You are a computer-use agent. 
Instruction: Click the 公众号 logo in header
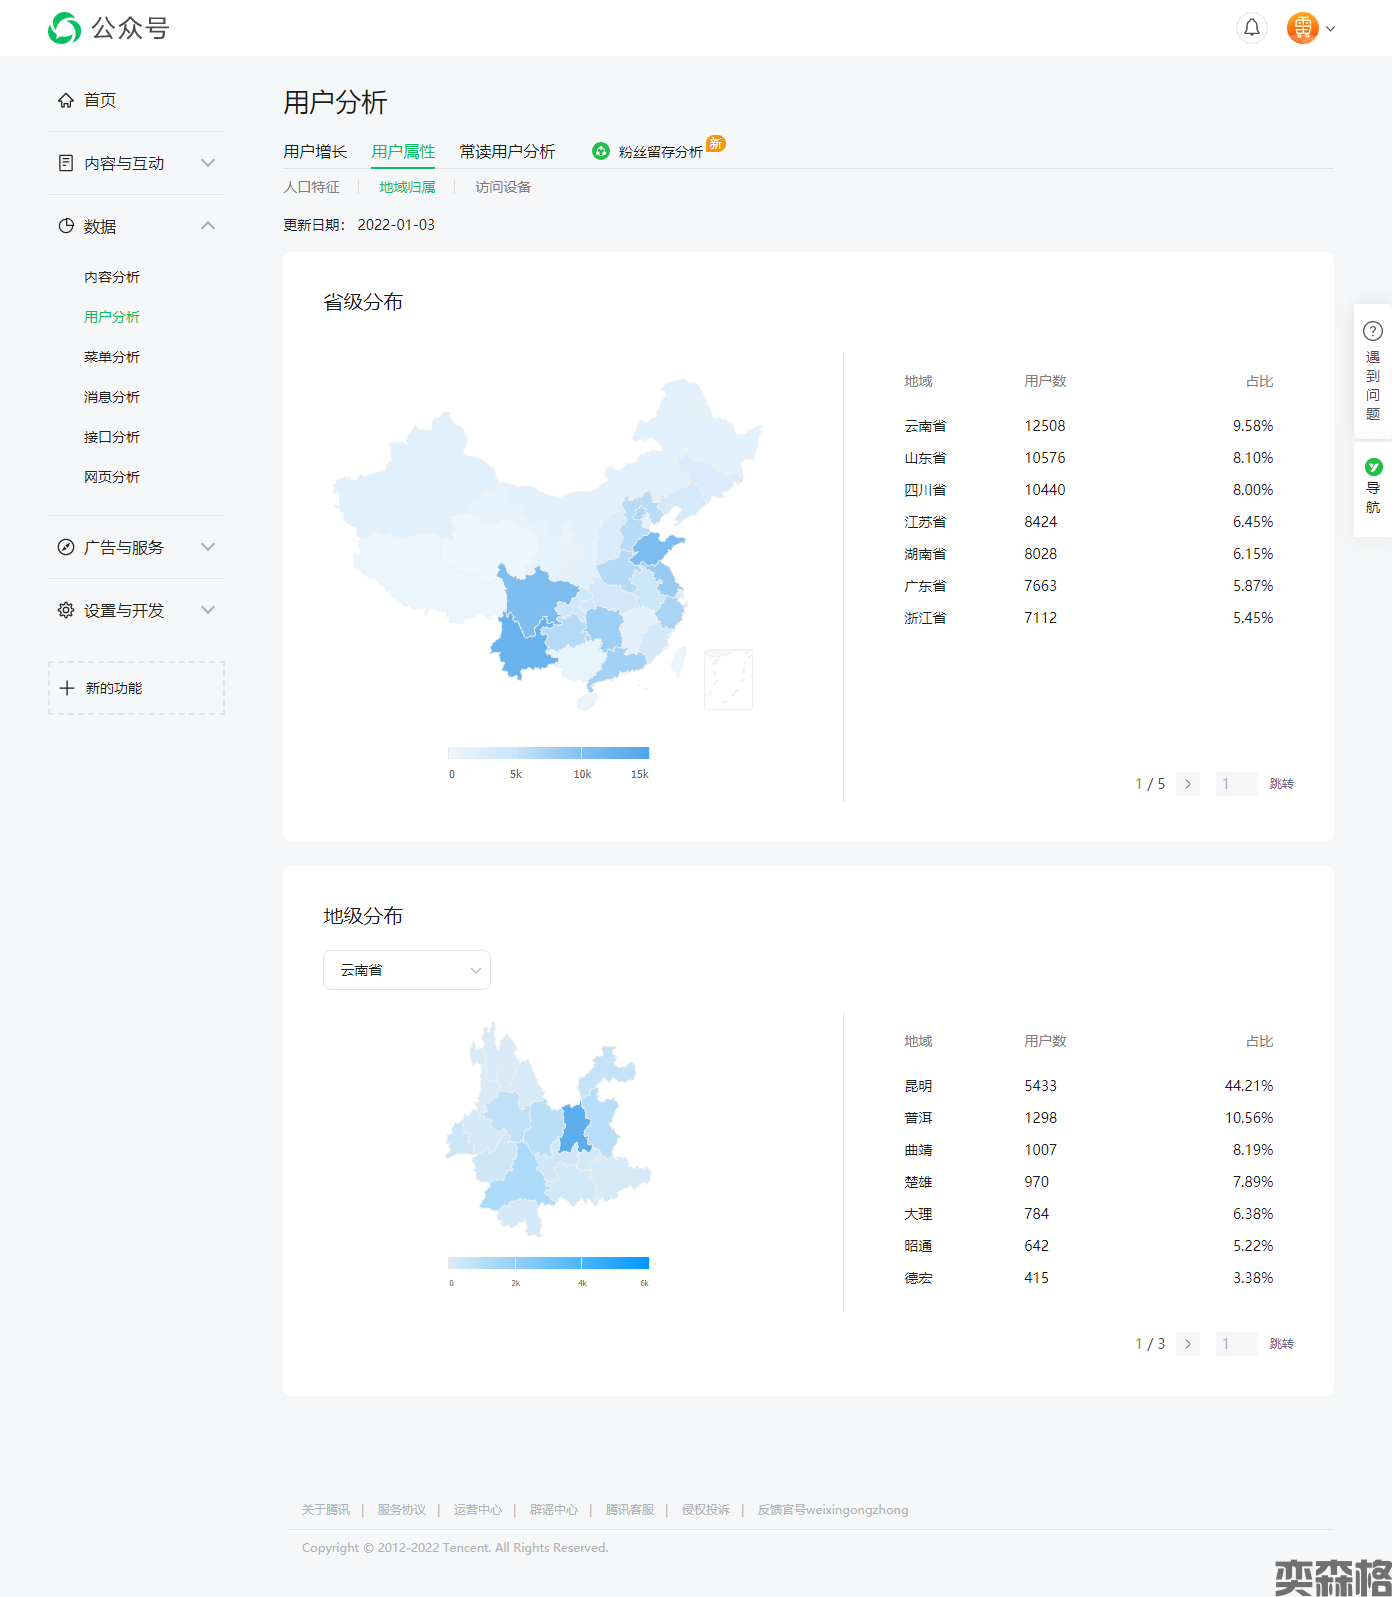click(109, 28)
